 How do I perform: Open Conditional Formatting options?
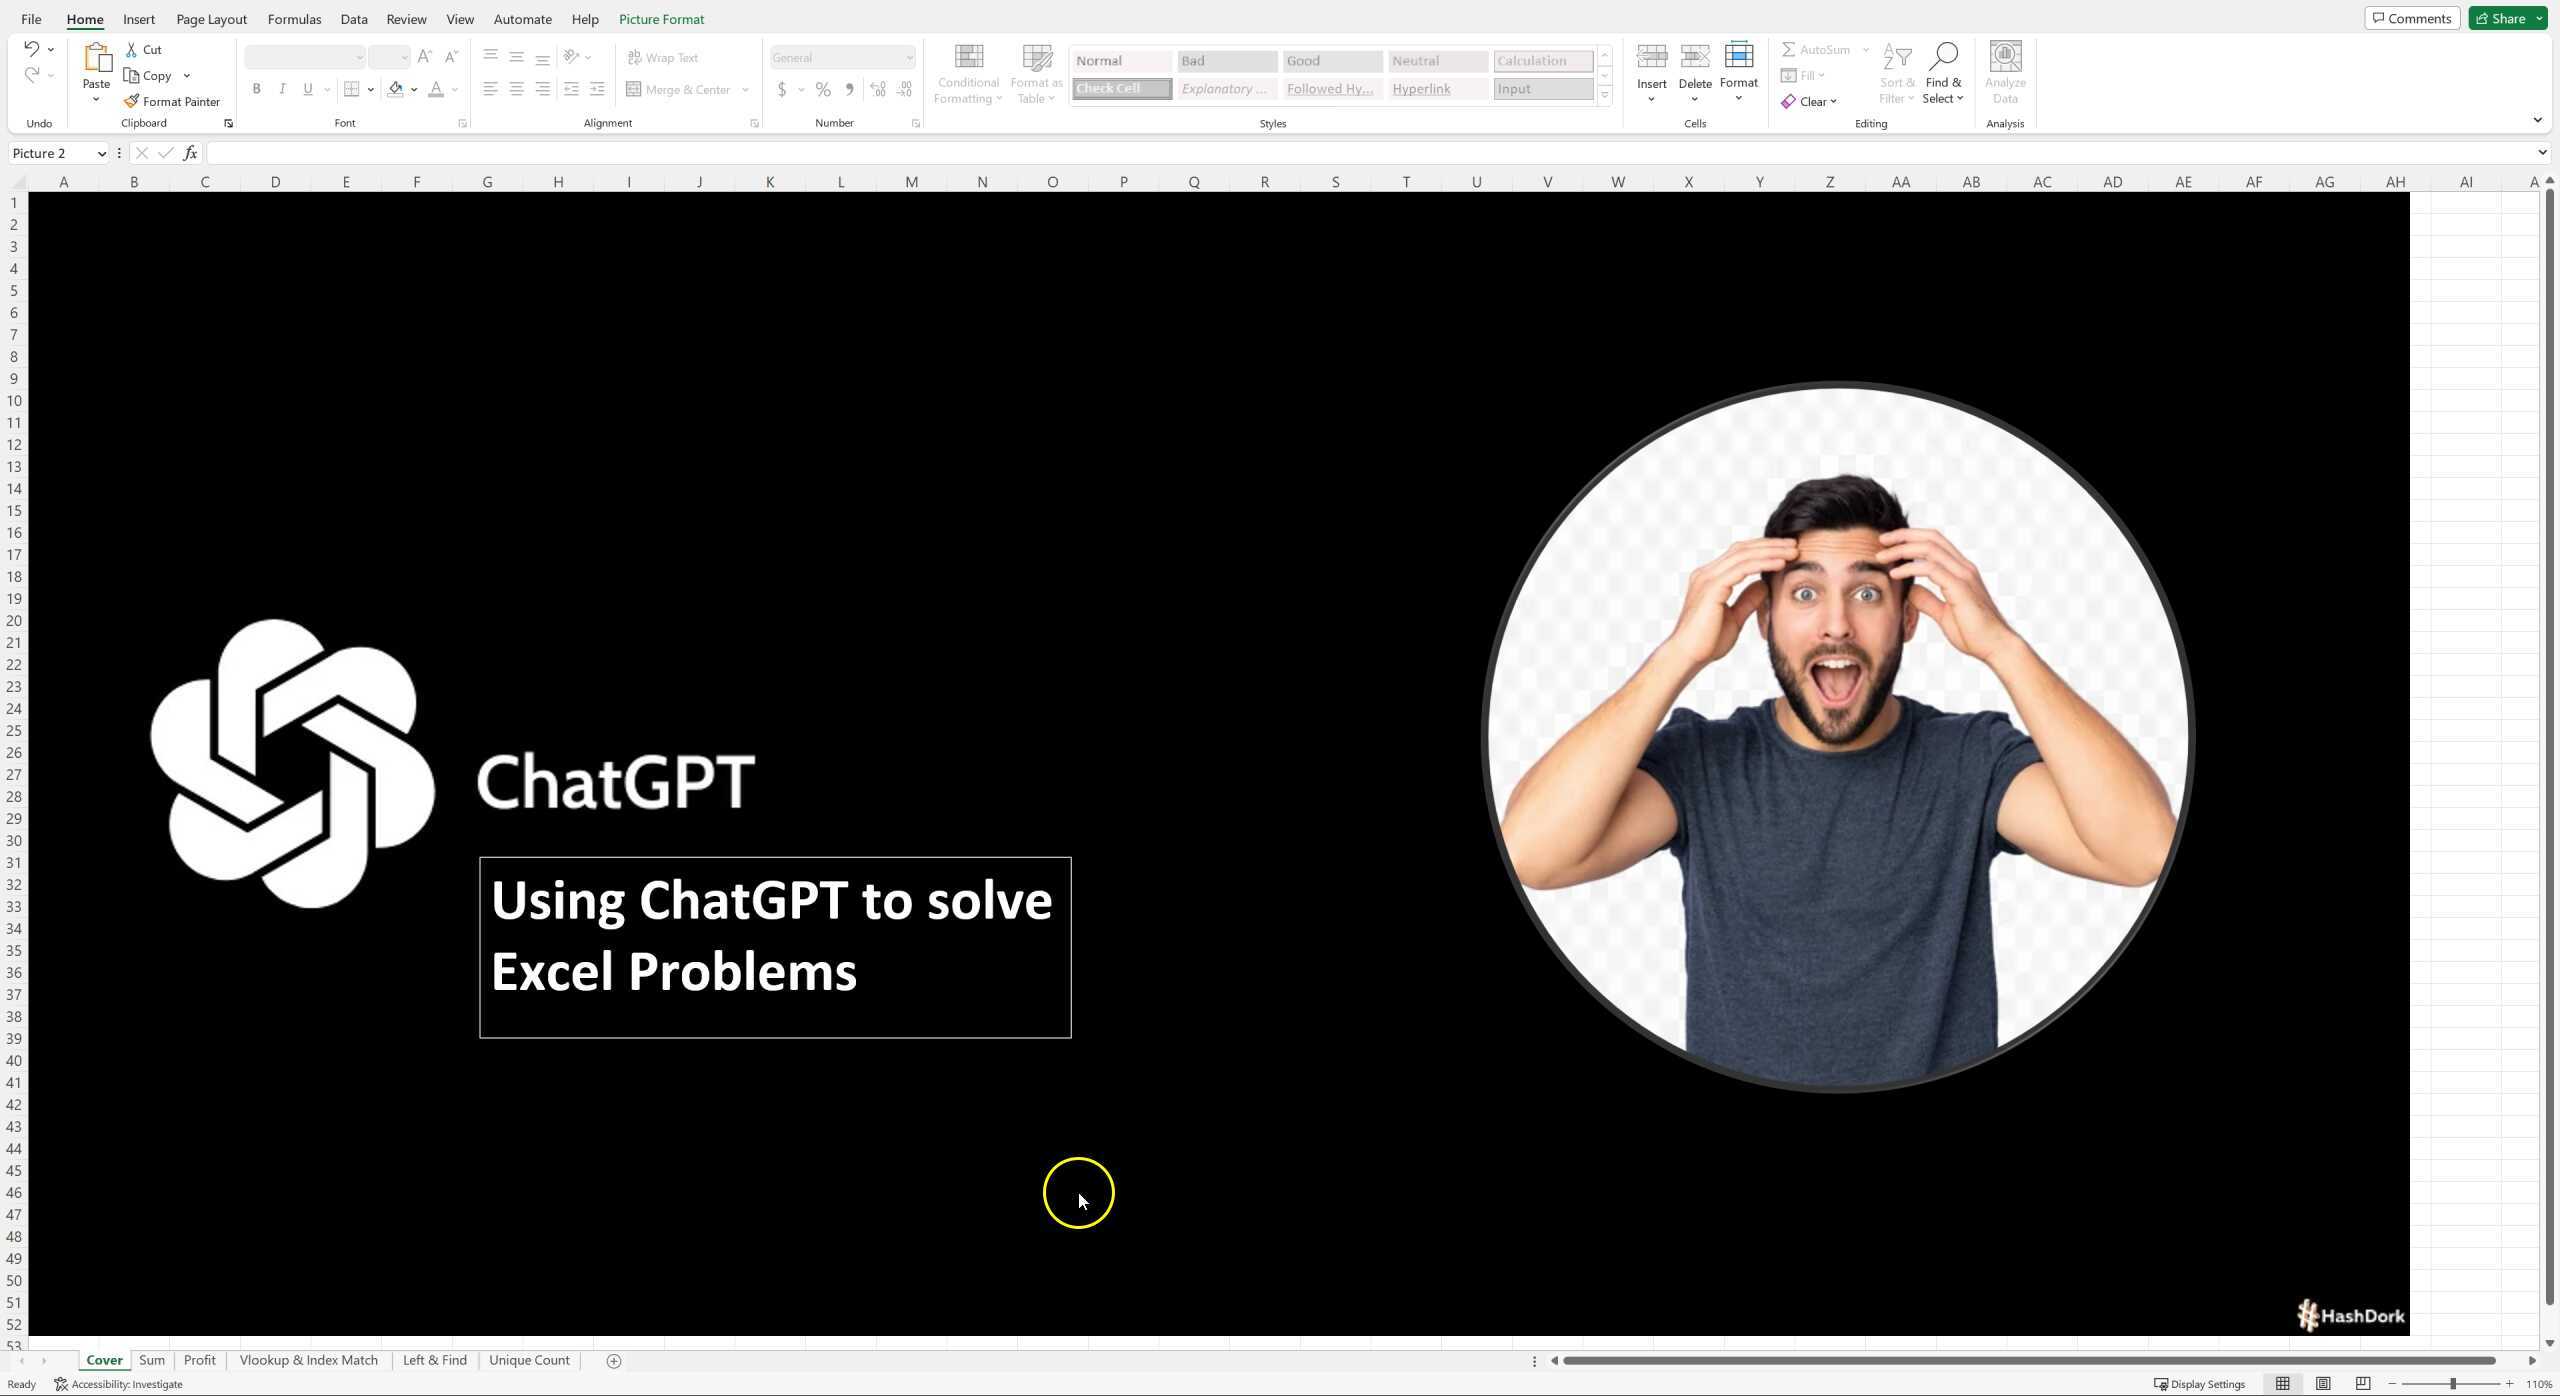(966, 71)
